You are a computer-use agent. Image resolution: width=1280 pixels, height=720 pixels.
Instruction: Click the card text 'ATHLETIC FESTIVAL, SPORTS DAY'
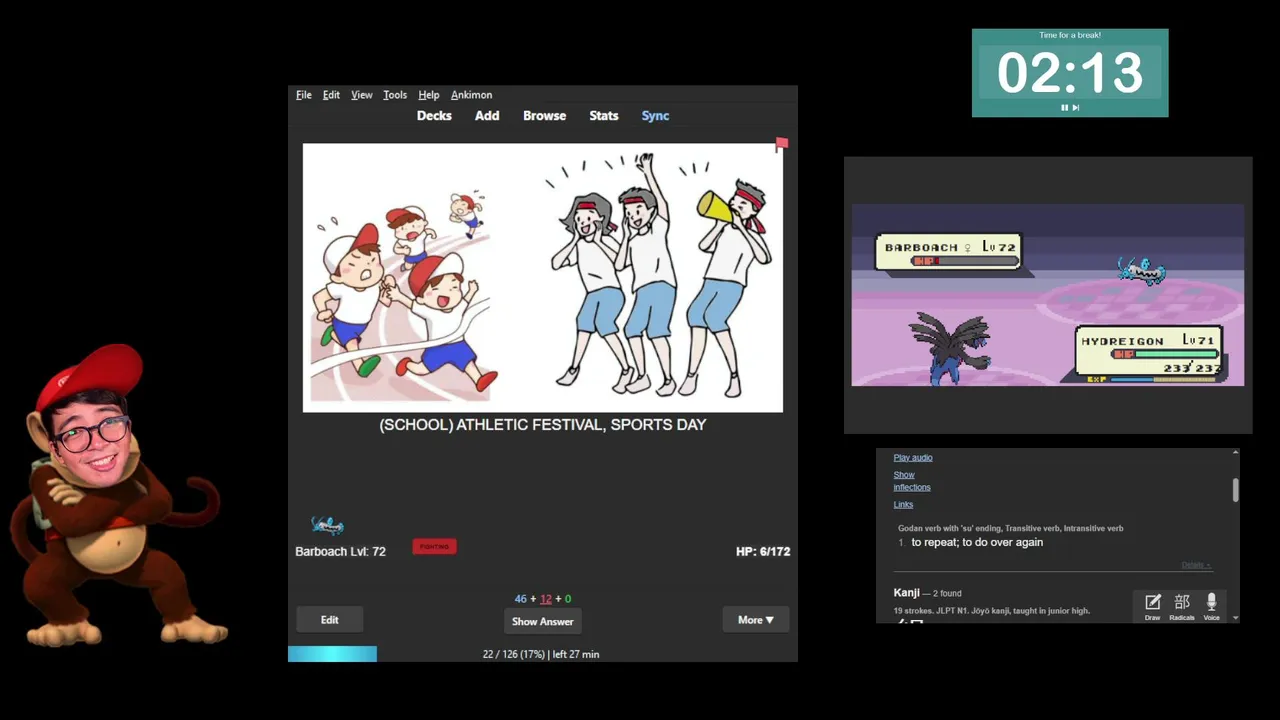pyautogui.click(x=581, y=425)
